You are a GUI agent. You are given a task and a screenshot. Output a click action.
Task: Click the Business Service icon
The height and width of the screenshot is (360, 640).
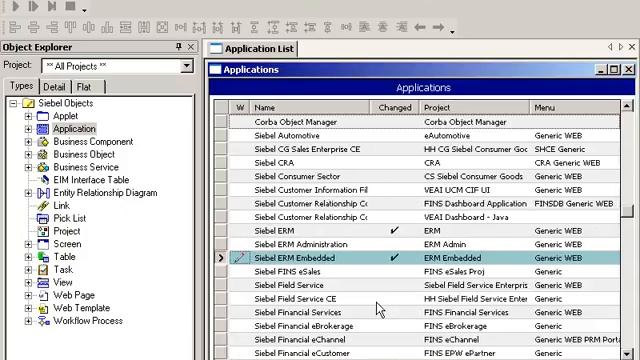[43, 167]
